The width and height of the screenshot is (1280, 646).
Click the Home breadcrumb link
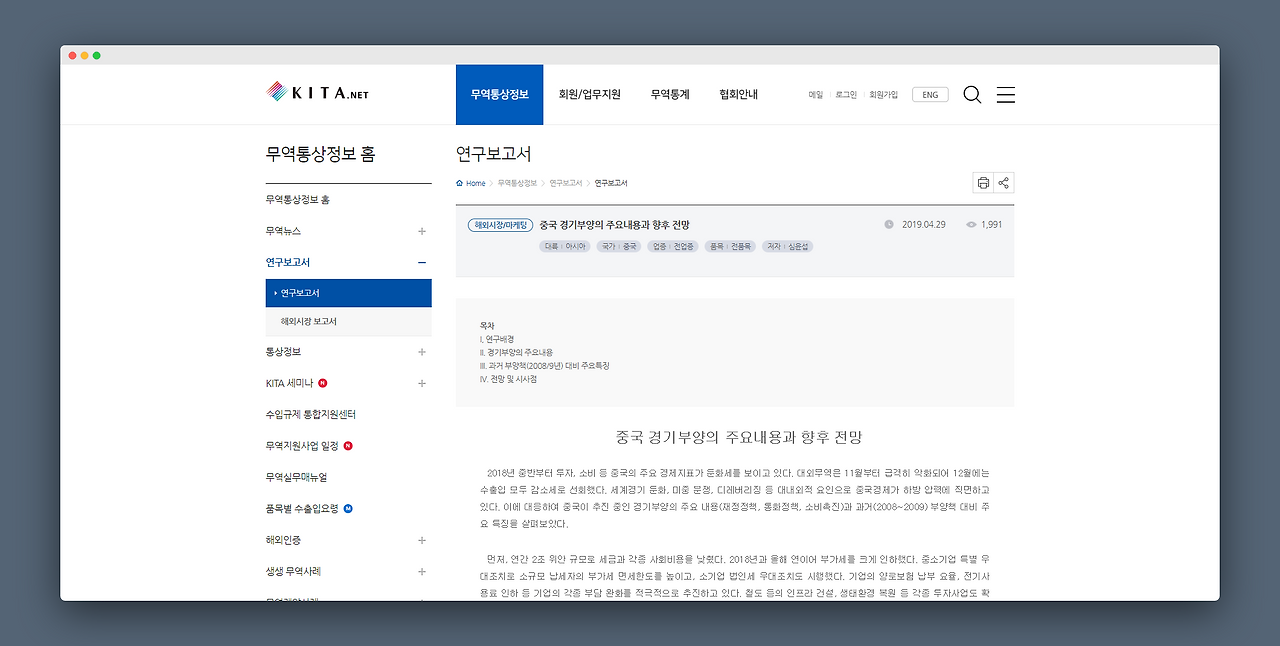476,183
